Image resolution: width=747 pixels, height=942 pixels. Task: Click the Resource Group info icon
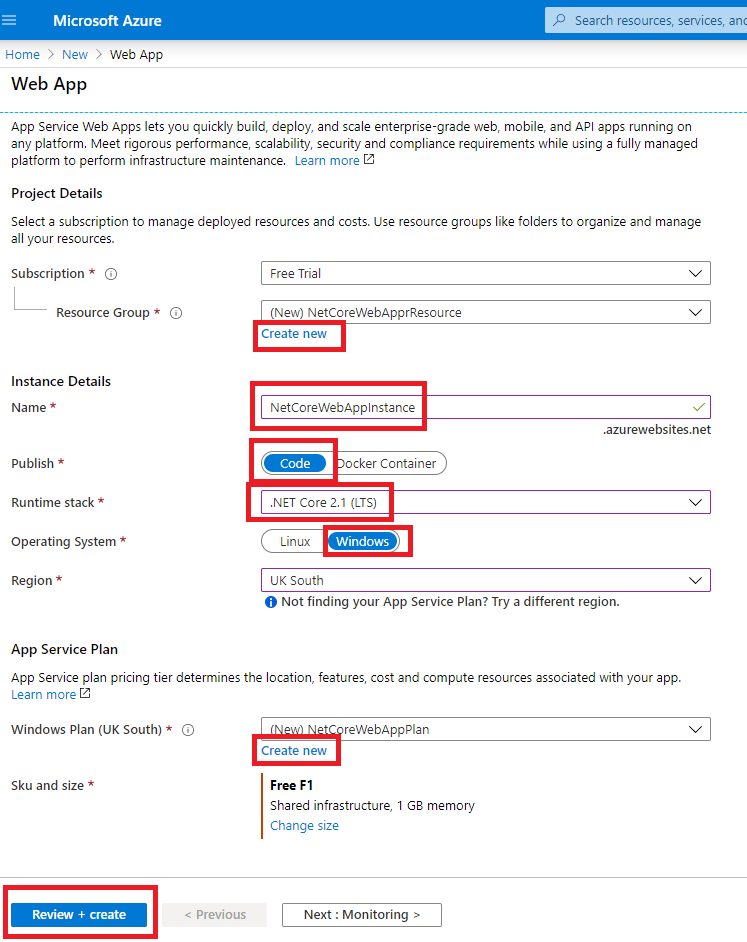[x=176, y=313]
